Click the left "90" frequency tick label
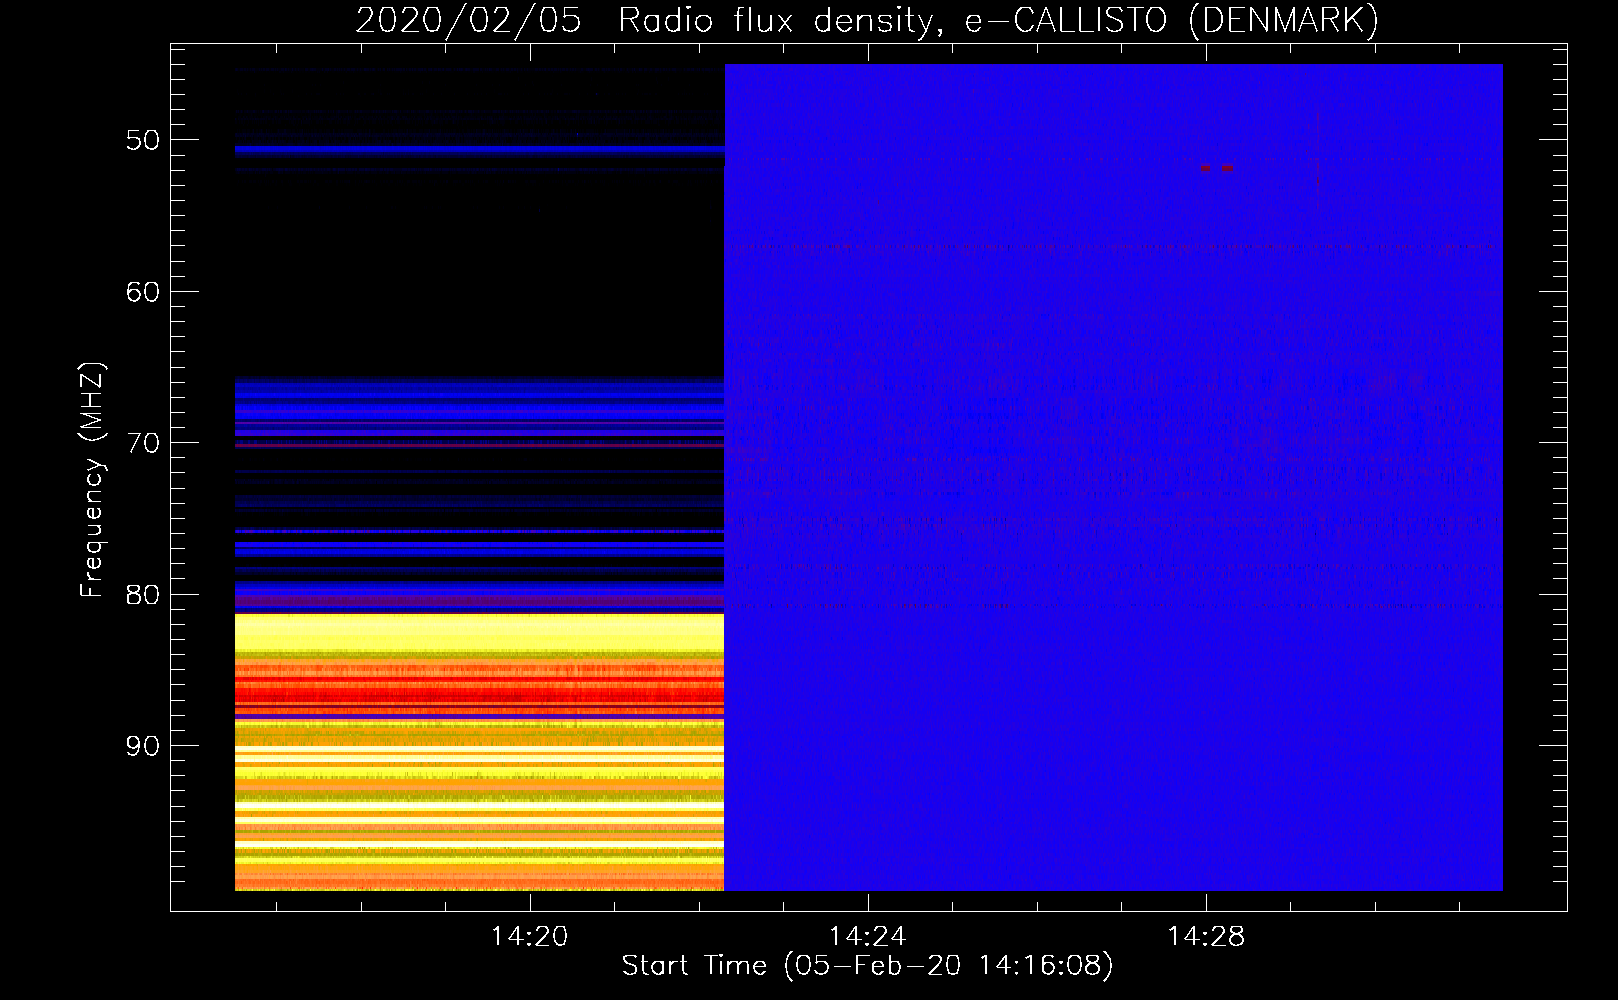This screenshot has width=1618, height=1000. [x=143, y=746]
